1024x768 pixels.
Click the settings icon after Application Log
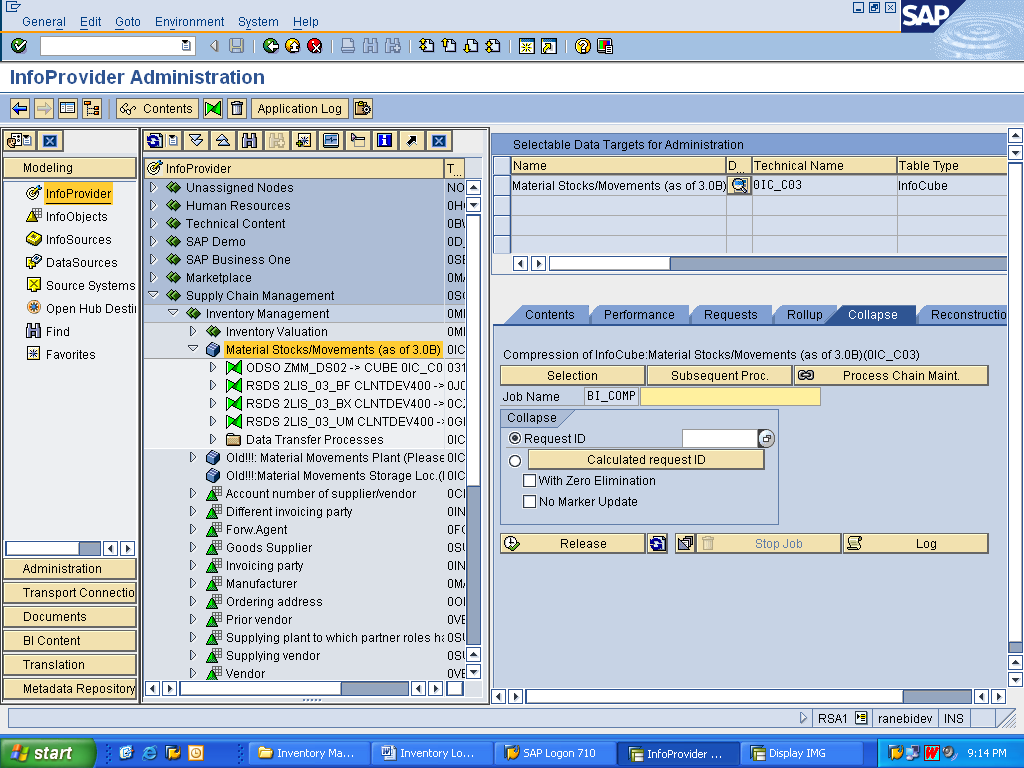coord(362,108)
